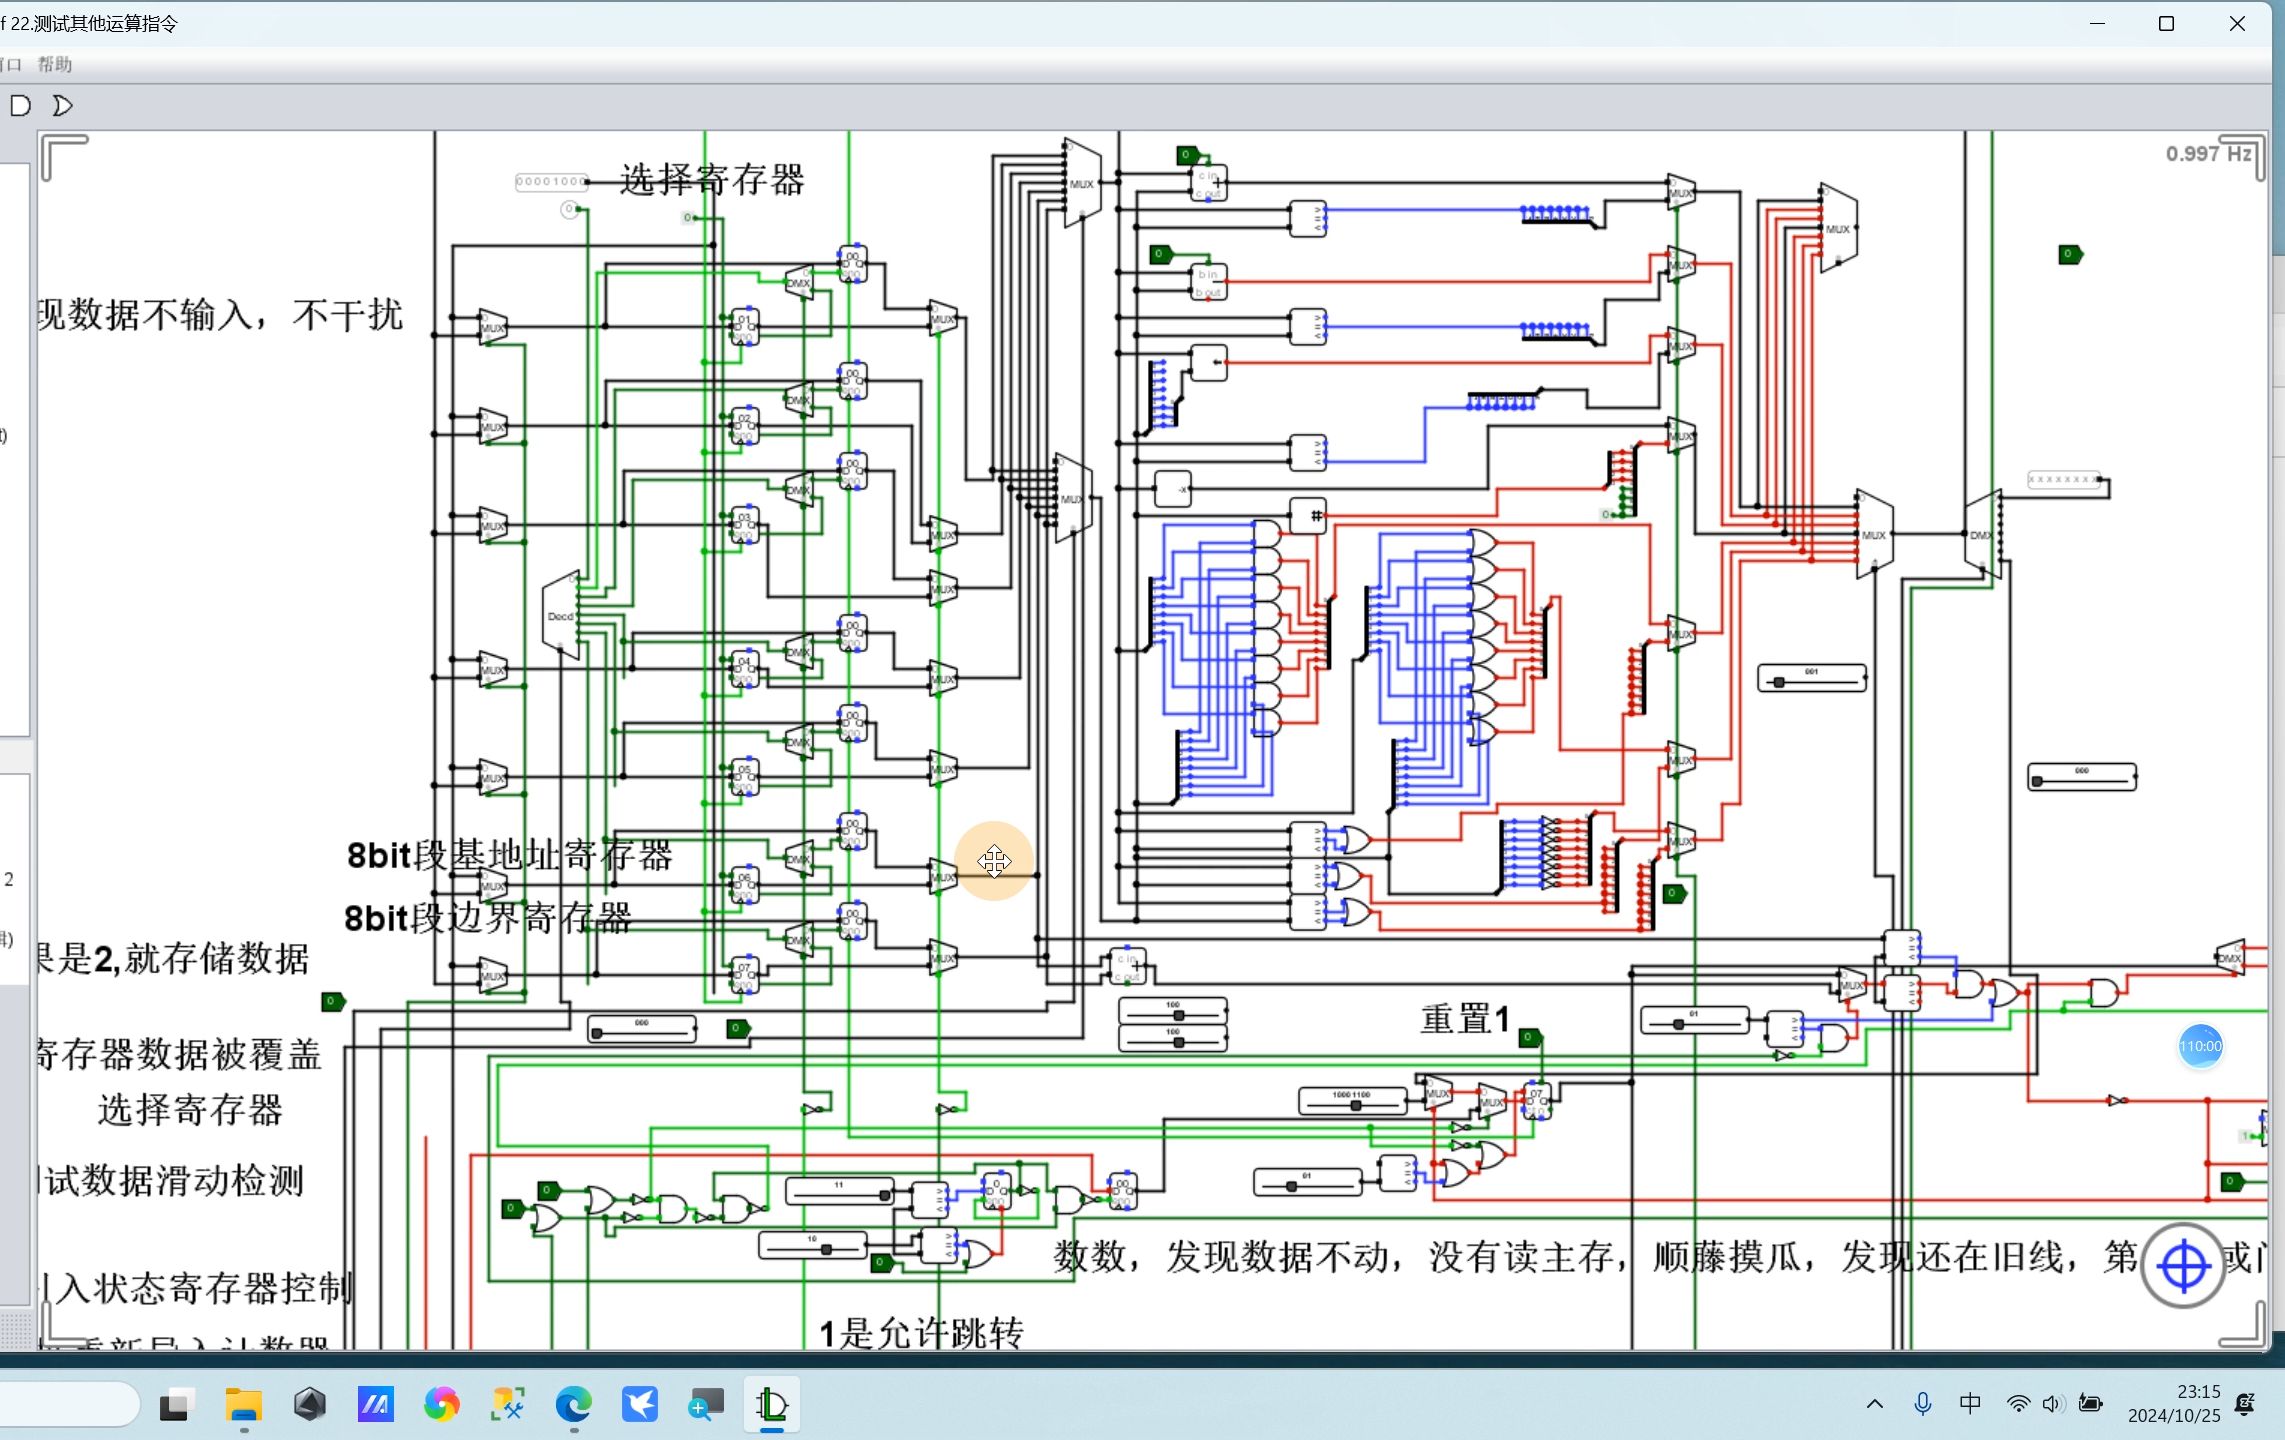Select the OR gate tool in toolbar
This screenshot has height=1440, width=2285.
(62, 105)
